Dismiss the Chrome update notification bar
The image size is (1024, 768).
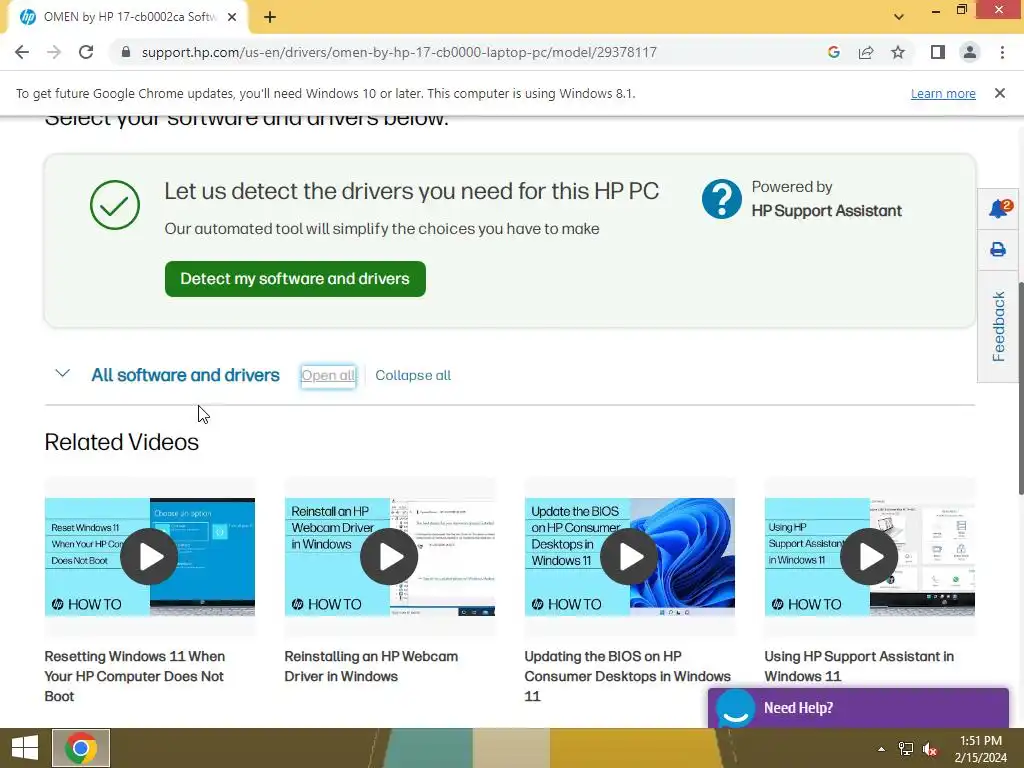(999, 93)
